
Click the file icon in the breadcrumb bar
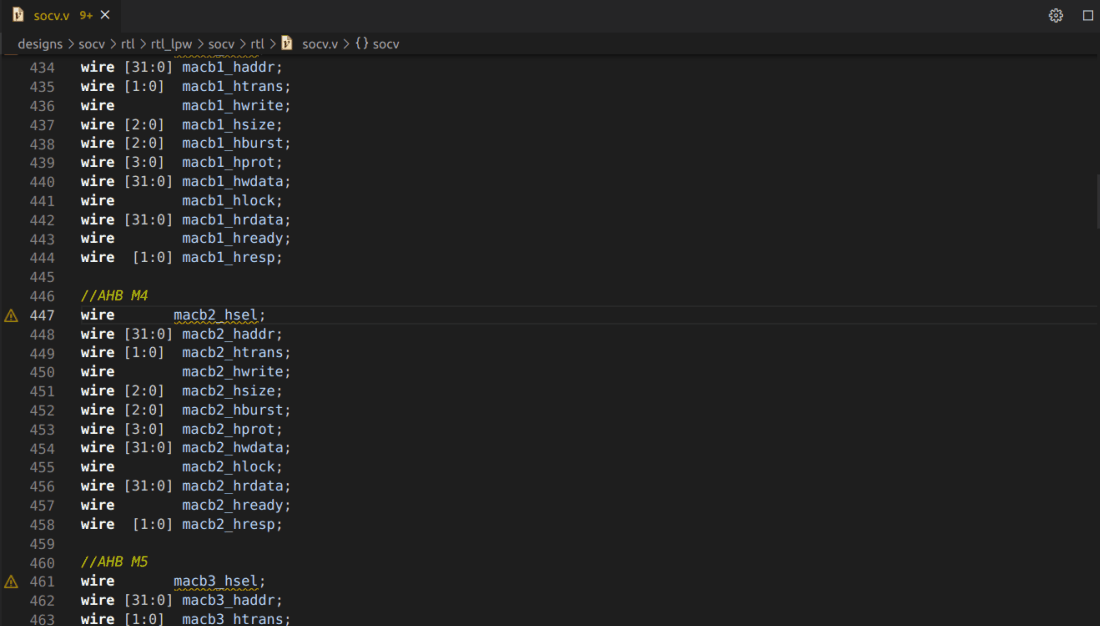click(x=287, y=44)
